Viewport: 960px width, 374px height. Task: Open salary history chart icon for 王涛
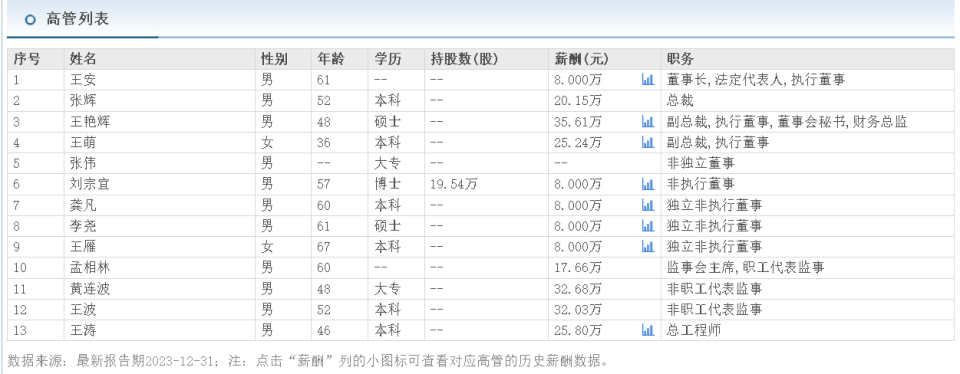pos(647,330)
